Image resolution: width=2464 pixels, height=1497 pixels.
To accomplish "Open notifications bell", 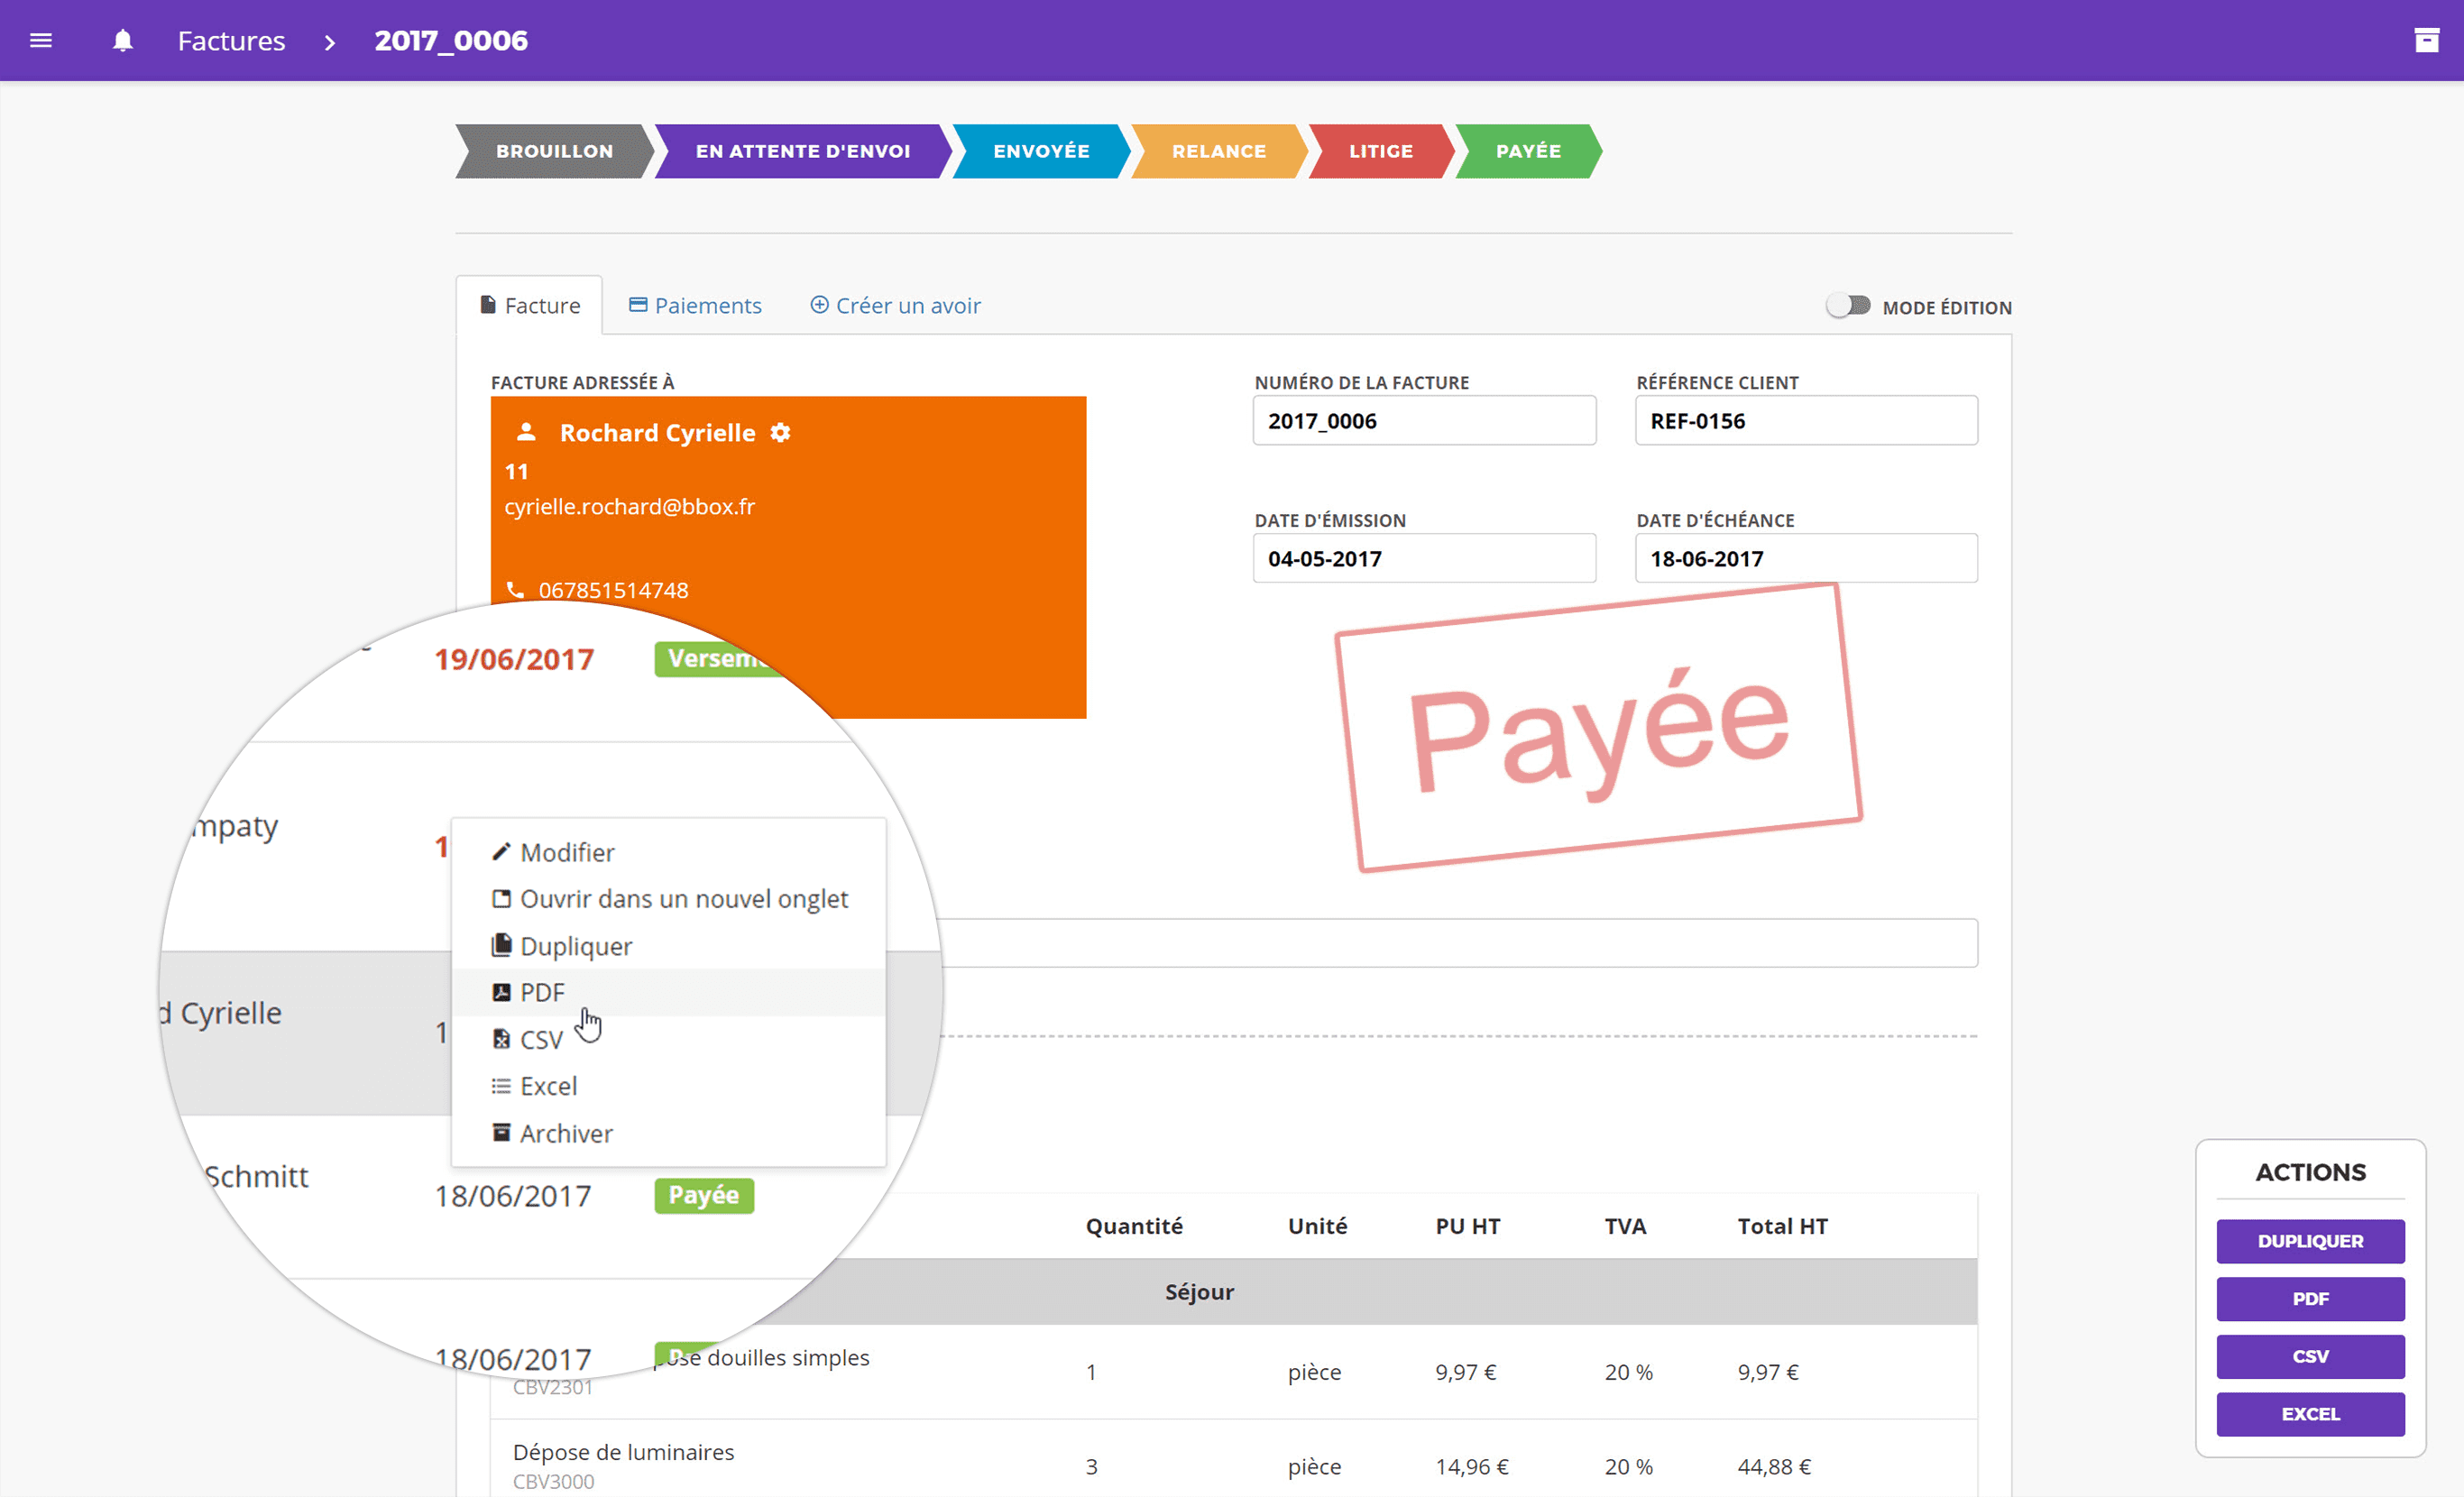I will 122,41.
